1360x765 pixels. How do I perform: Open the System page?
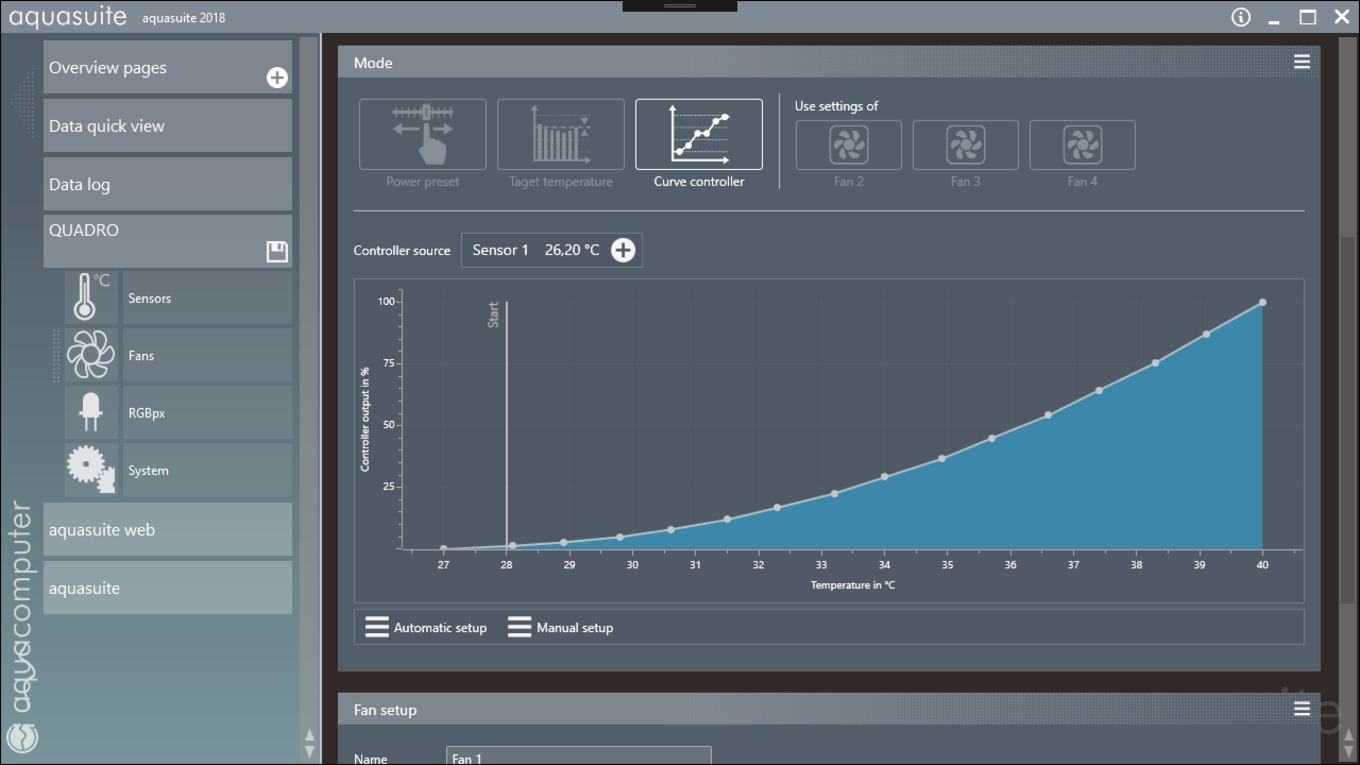207,470
